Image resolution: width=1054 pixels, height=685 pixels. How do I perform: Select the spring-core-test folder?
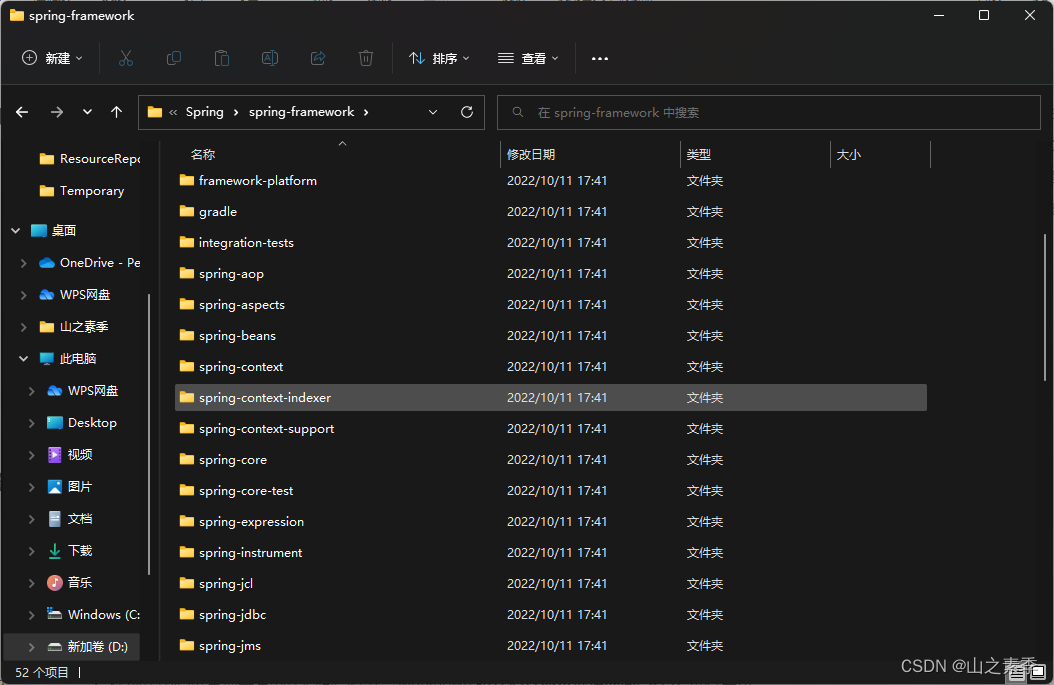pos(551,491)
